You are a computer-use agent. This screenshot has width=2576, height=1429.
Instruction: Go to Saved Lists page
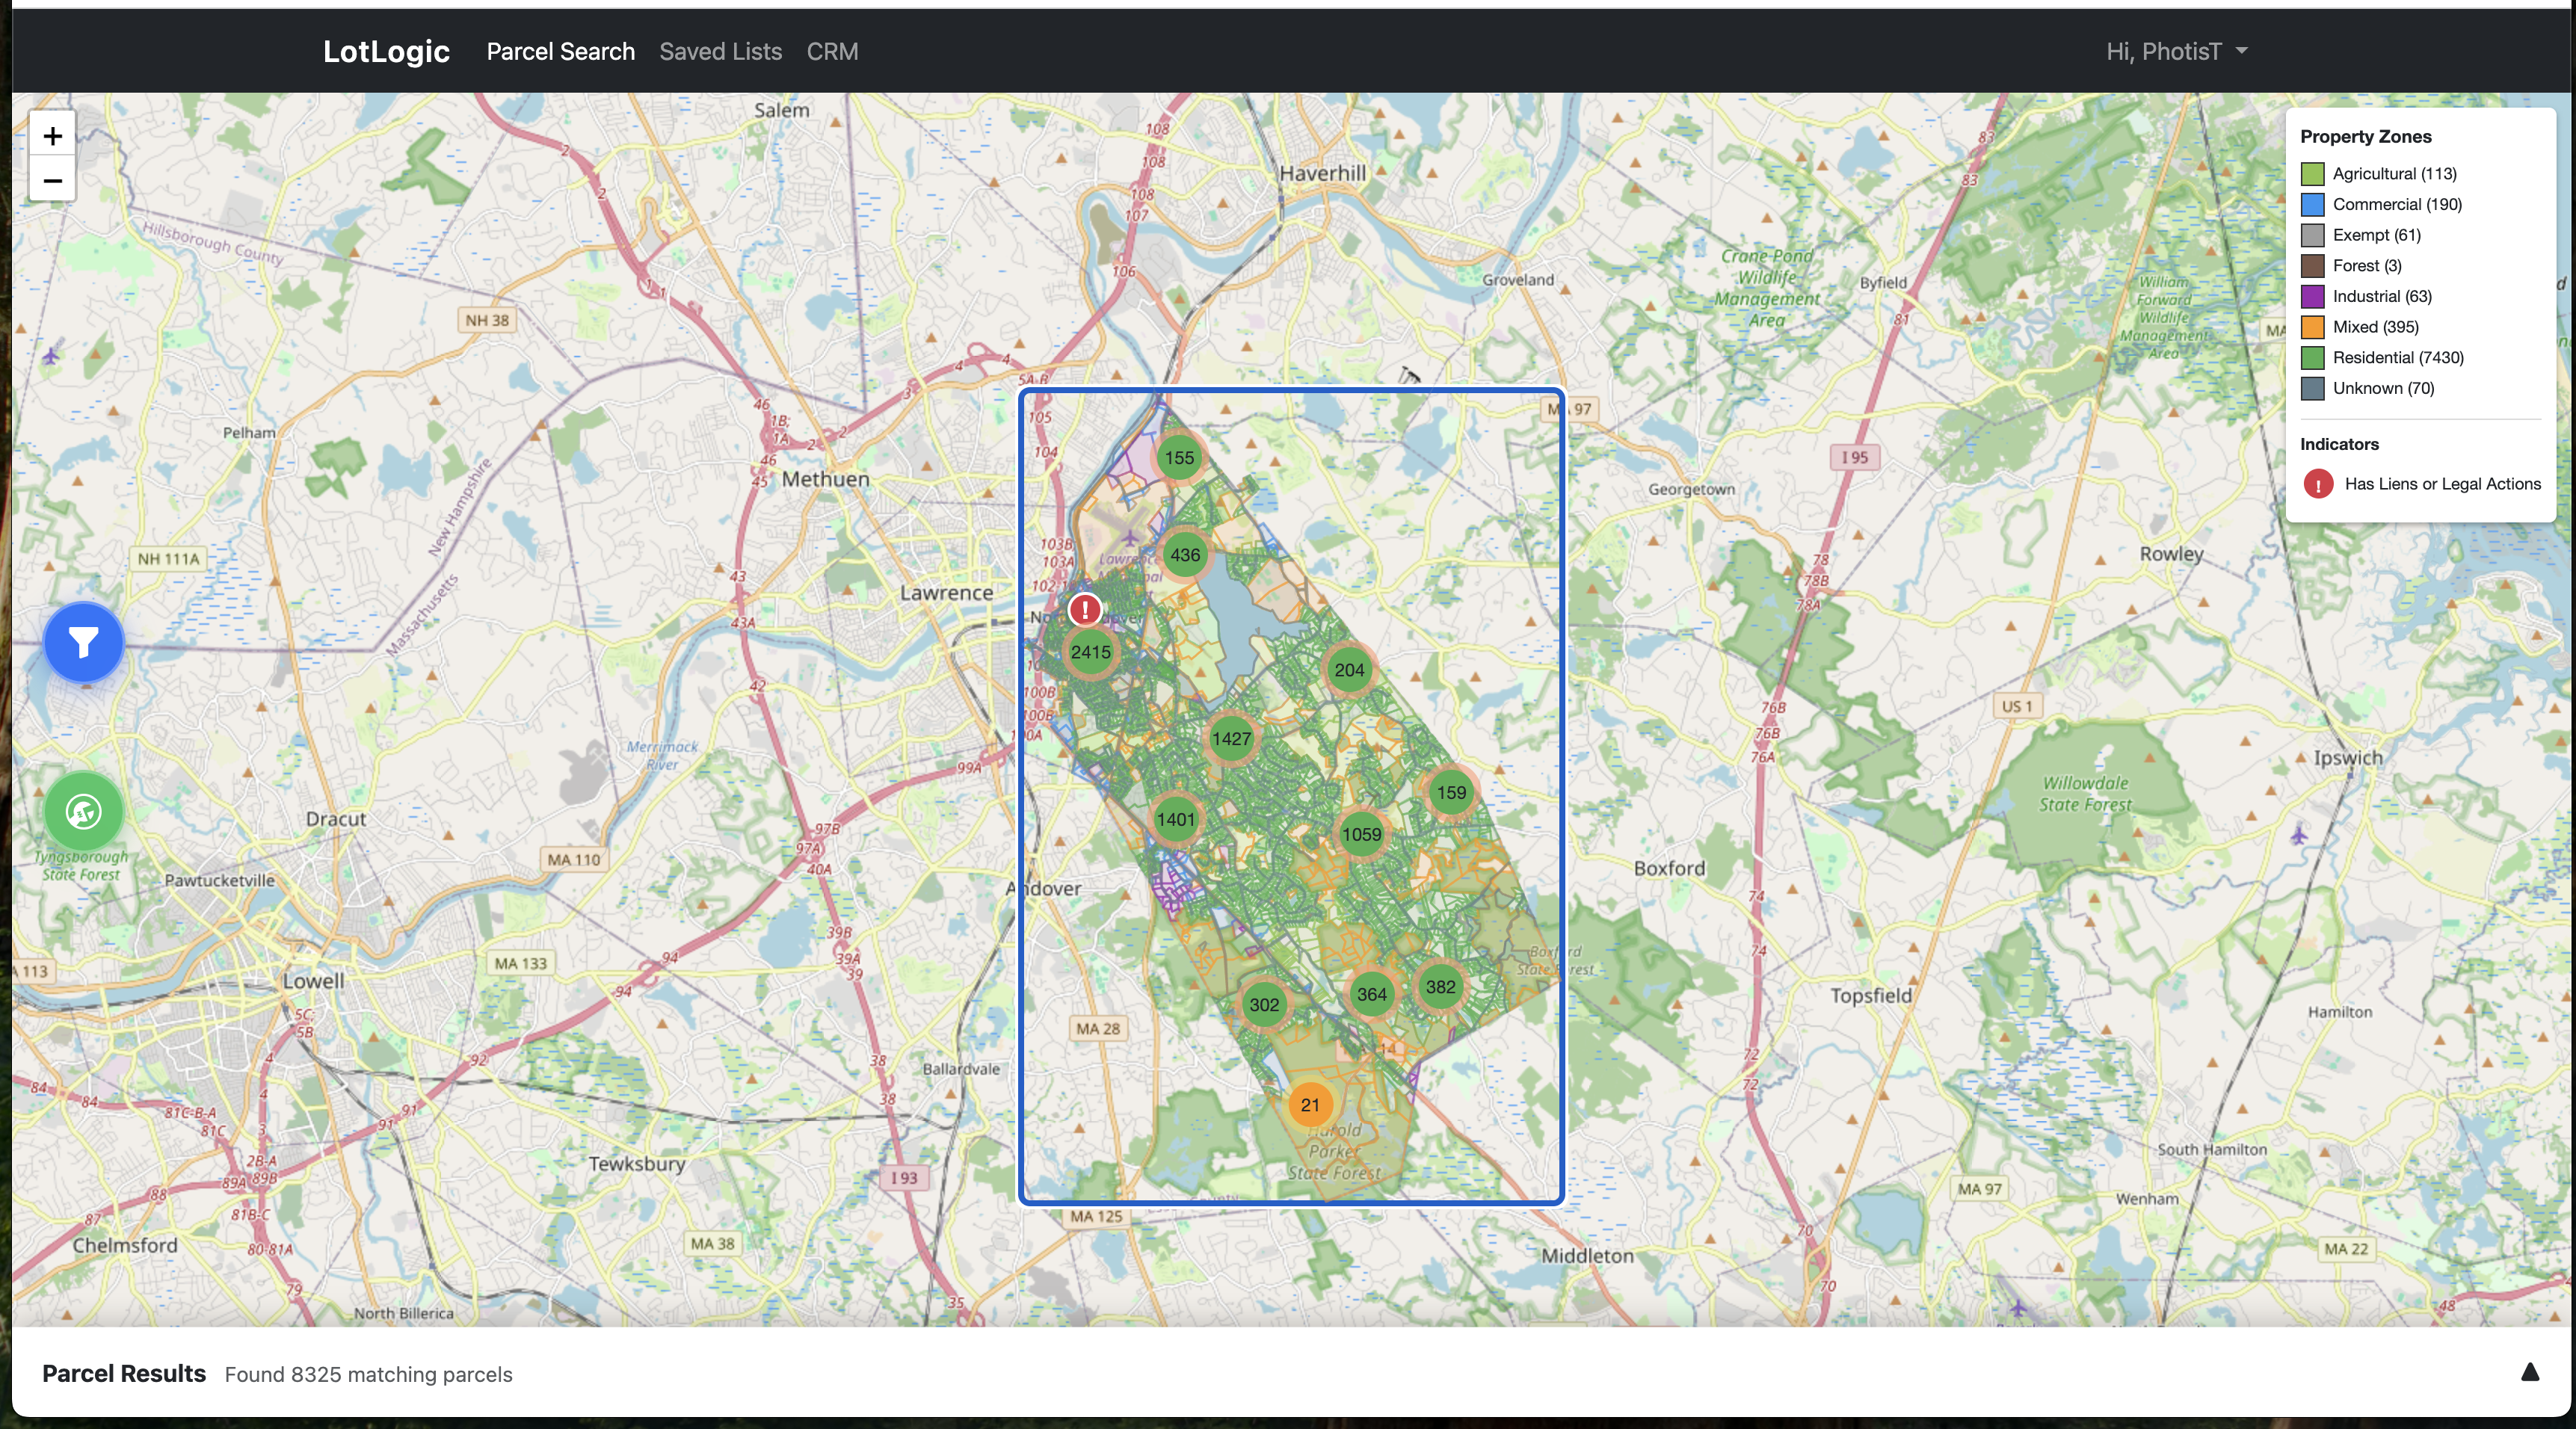pyautogui.click(x=720, y=52)
